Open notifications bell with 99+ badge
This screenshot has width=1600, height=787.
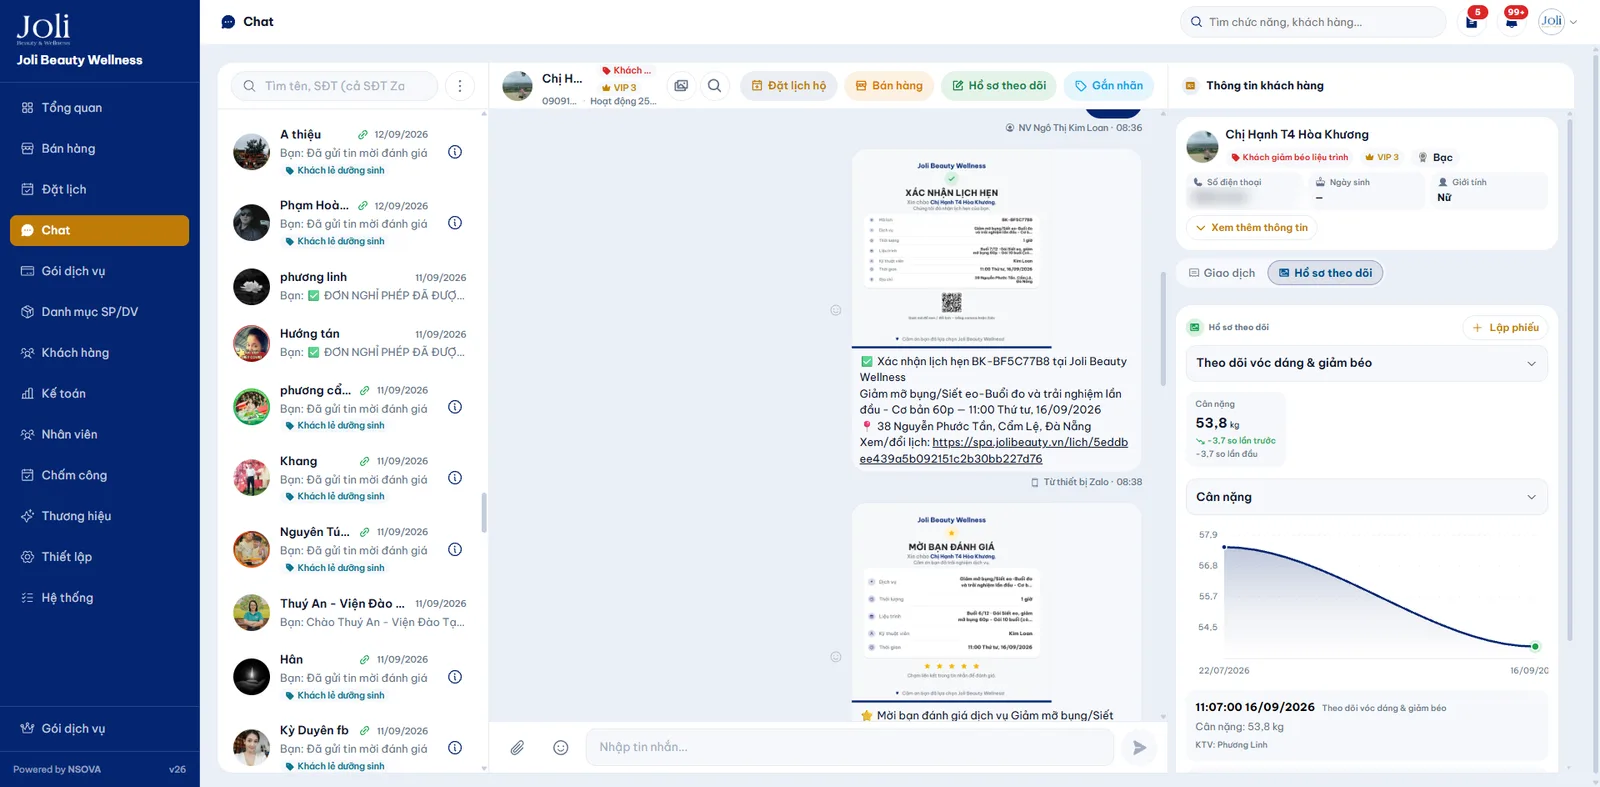1512,21
